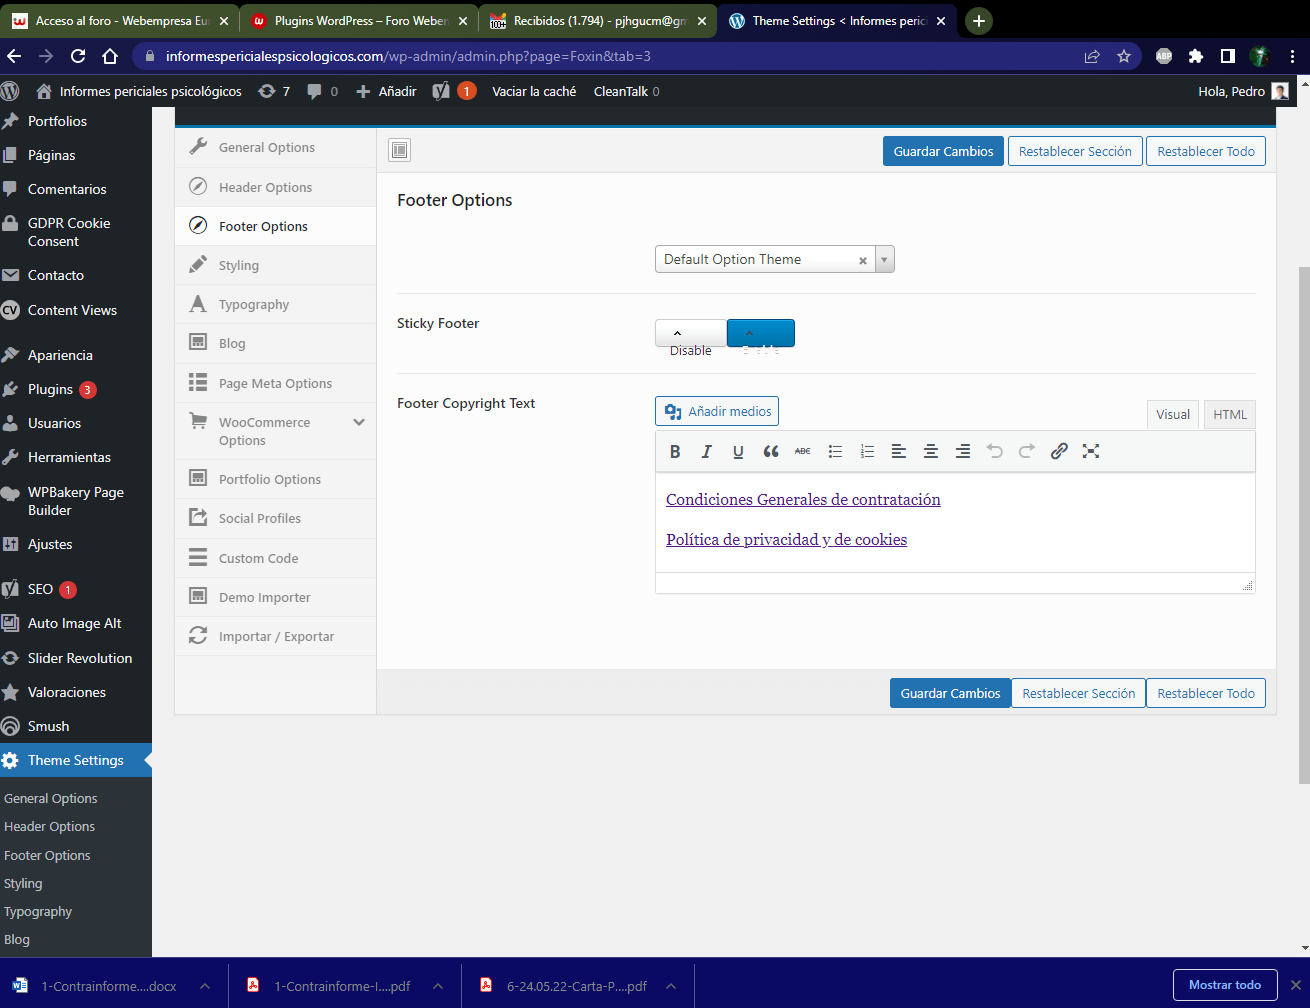Click the top Guardar Cambios button

tap(943, 151)
